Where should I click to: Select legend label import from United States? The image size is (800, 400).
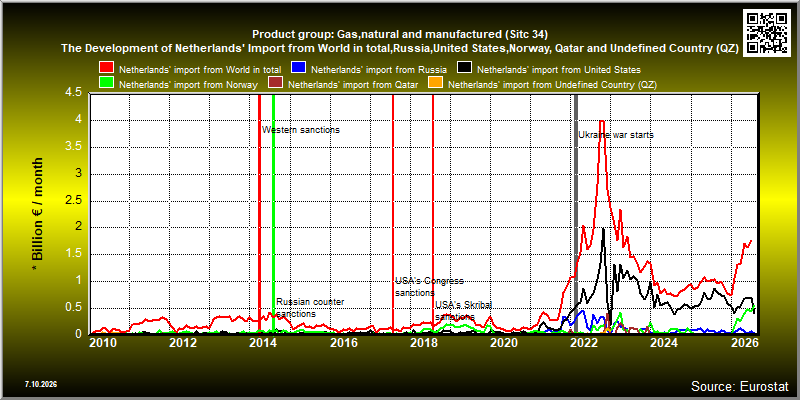click(x=559, y=69)
